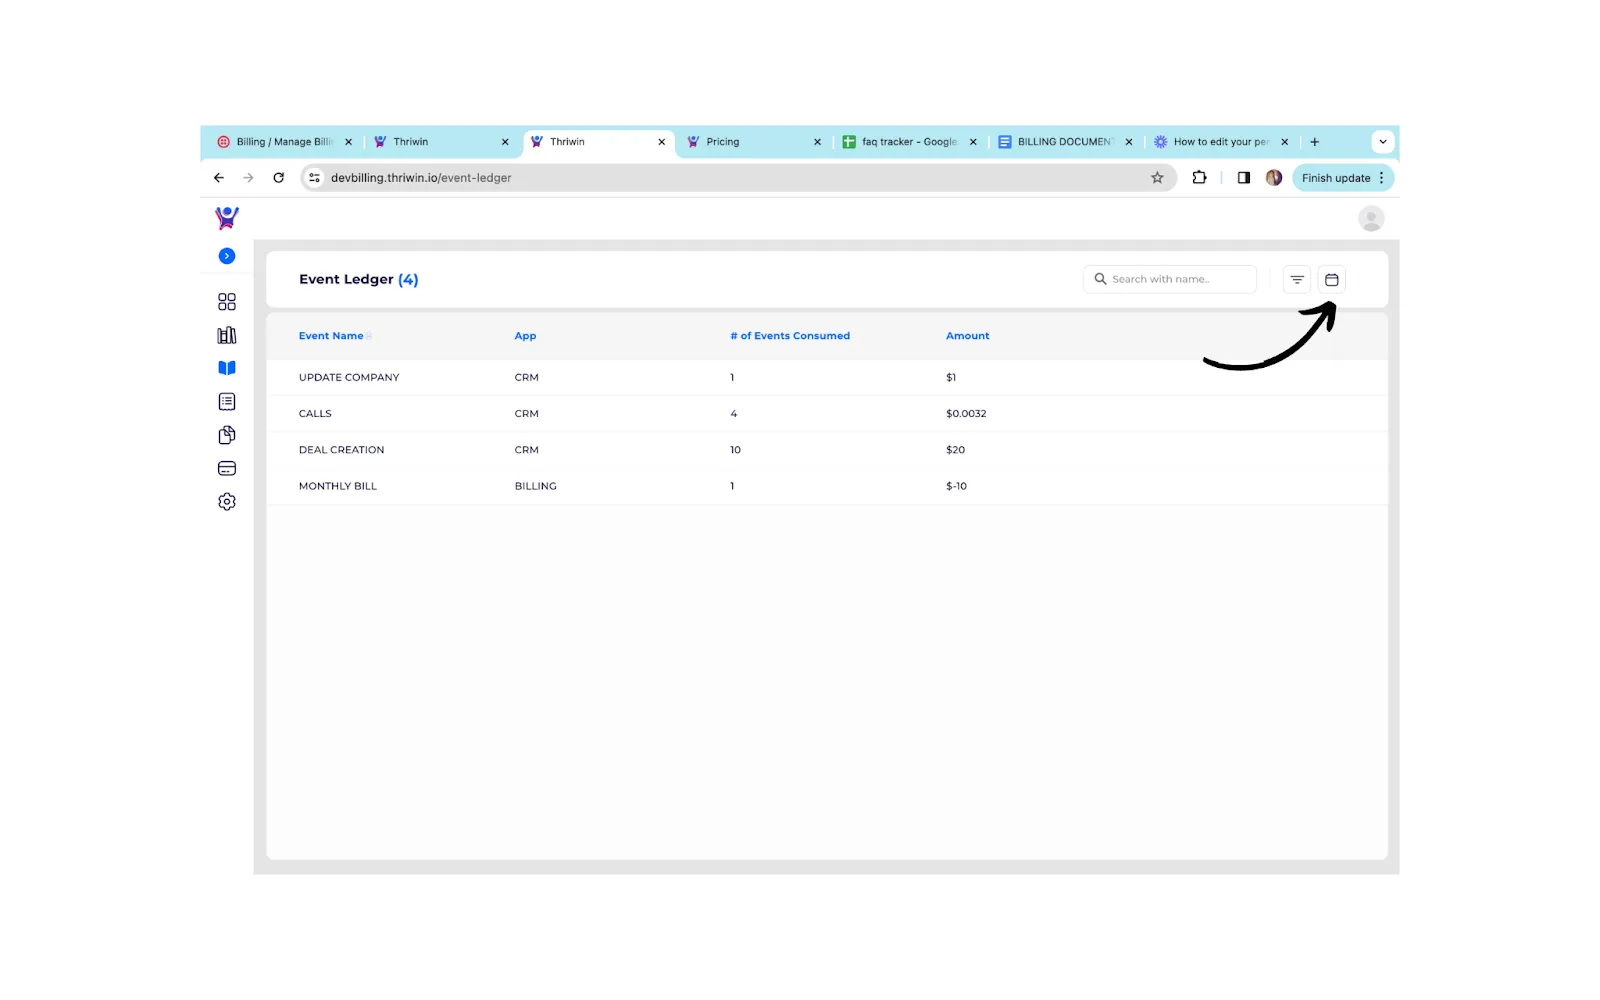Open the blue book ledger icon in sidebar

pyautogui.click(x=227, y=368)
